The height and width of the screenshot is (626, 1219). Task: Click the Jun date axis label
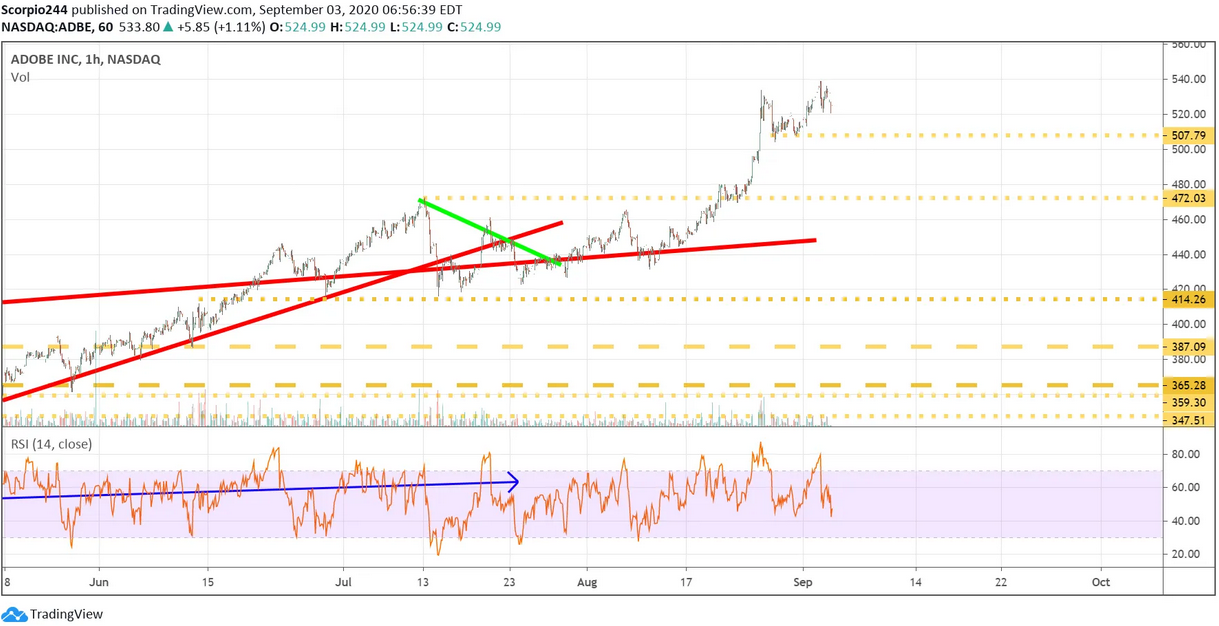(x=99, y=581)
